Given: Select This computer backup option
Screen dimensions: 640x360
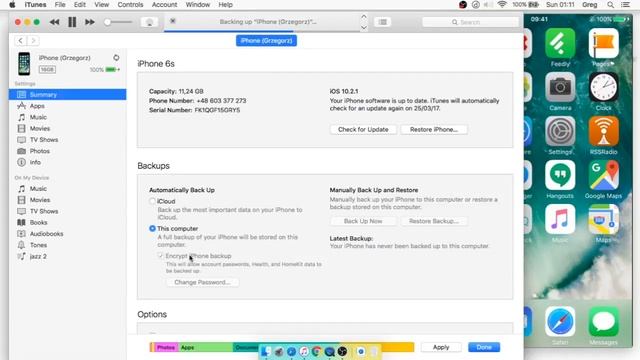Looking at the screenshot, I should (x=152, y=229).
